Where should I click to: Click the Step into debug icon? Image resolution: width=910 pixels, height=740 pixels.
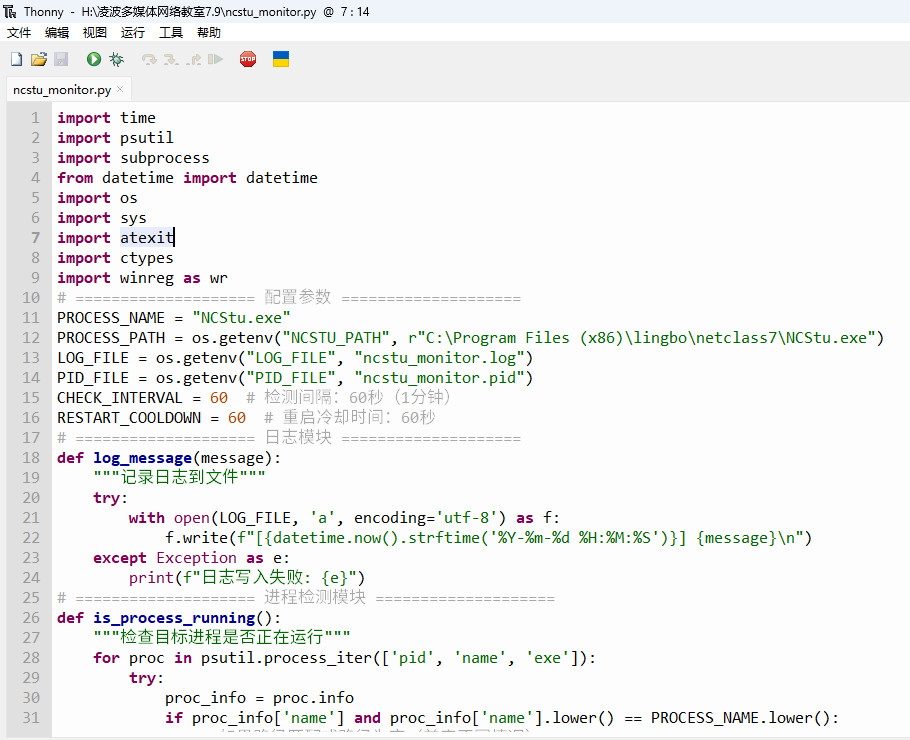[x=172, y=60]
